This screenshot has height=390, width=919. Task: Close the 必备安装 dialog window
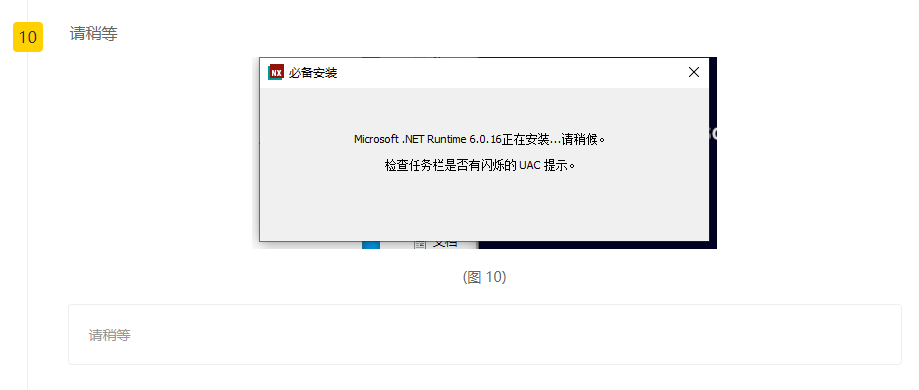point(693,72)
